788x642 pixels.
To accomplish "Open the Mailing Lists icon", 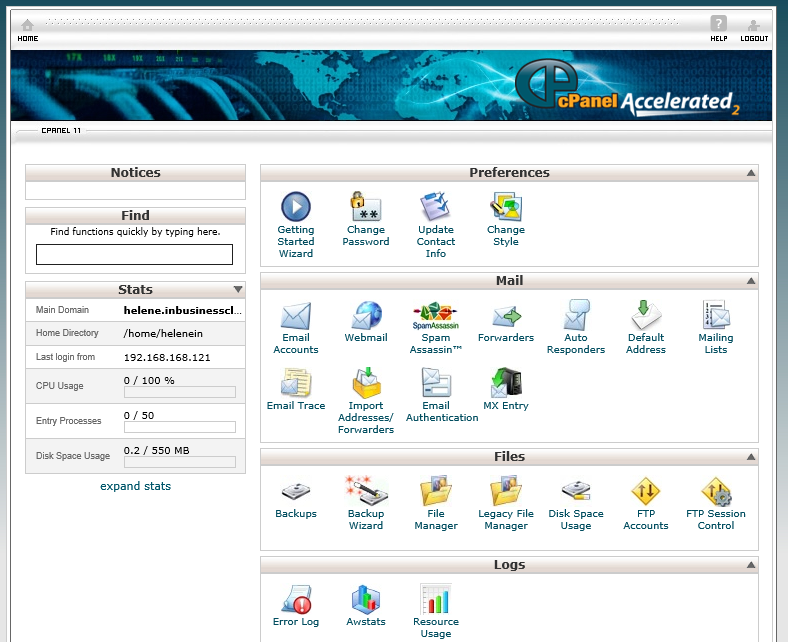I will (x=716, y=315).
